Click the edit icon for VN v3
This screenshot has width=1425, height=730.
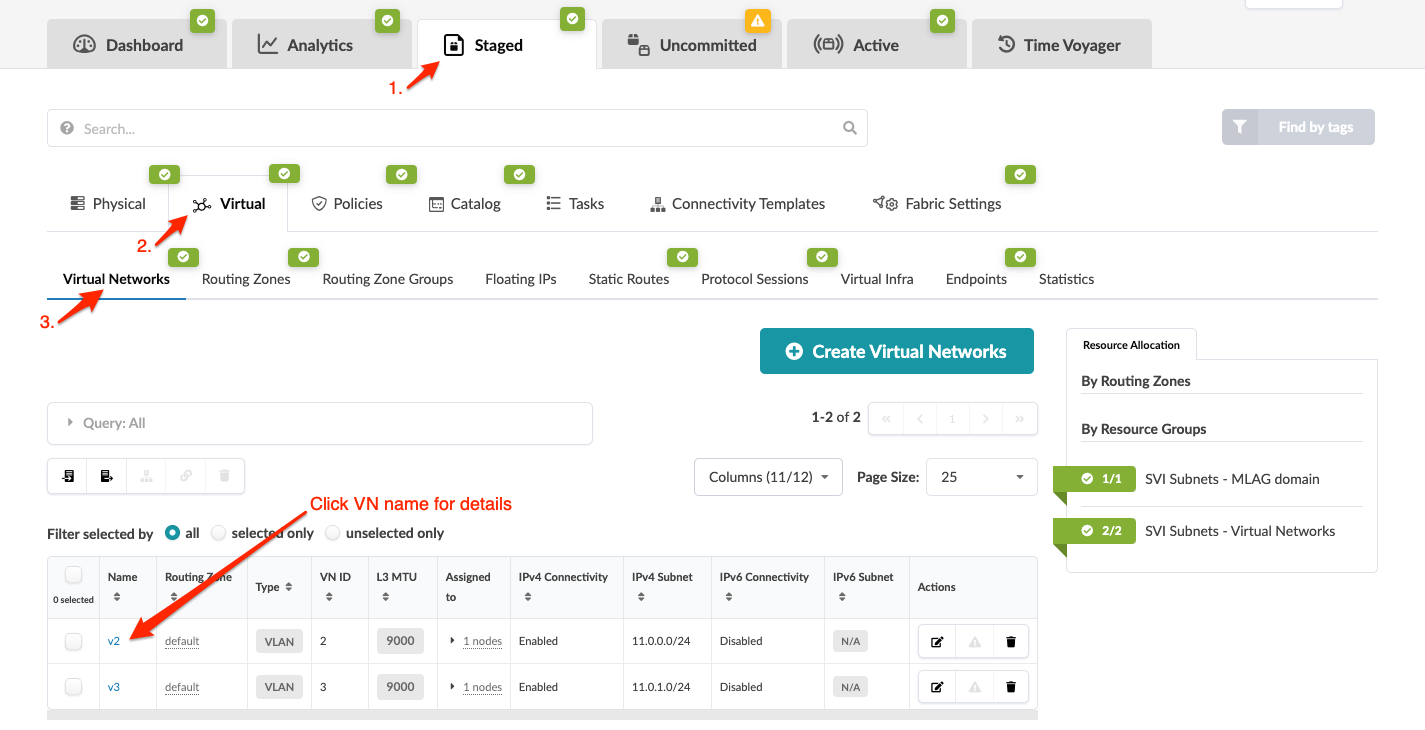[x=937, y=687]
